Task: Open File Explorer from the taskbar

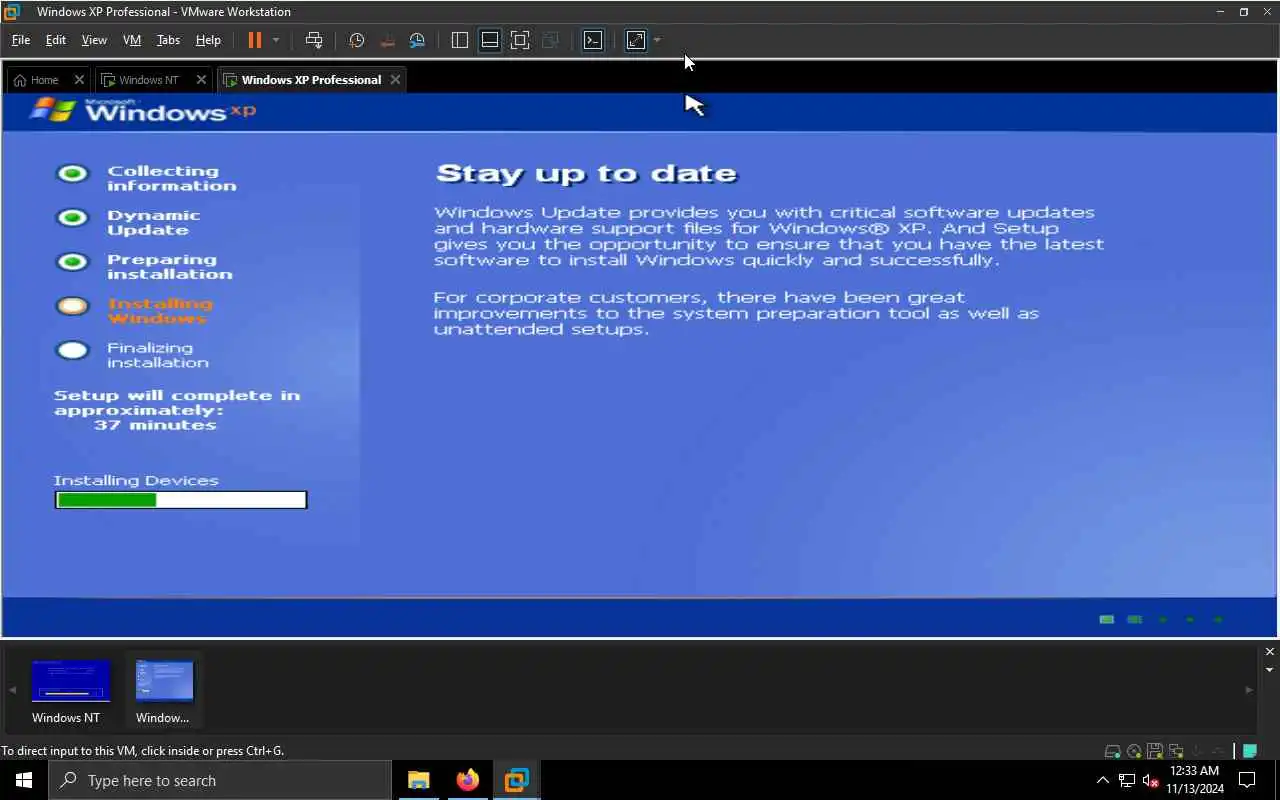Action: tap(418, 780)
